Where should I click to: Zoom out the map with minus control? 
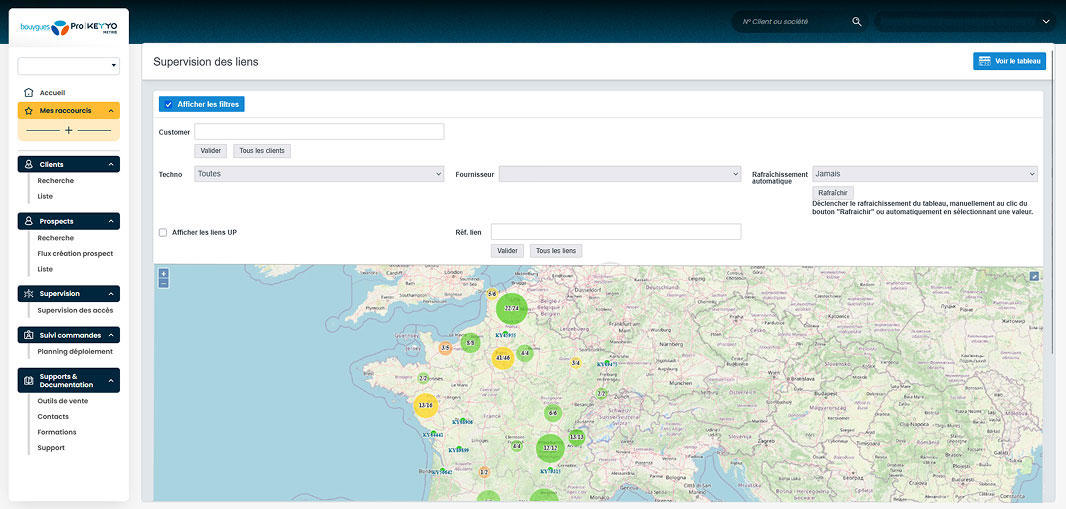click(163, 283)
